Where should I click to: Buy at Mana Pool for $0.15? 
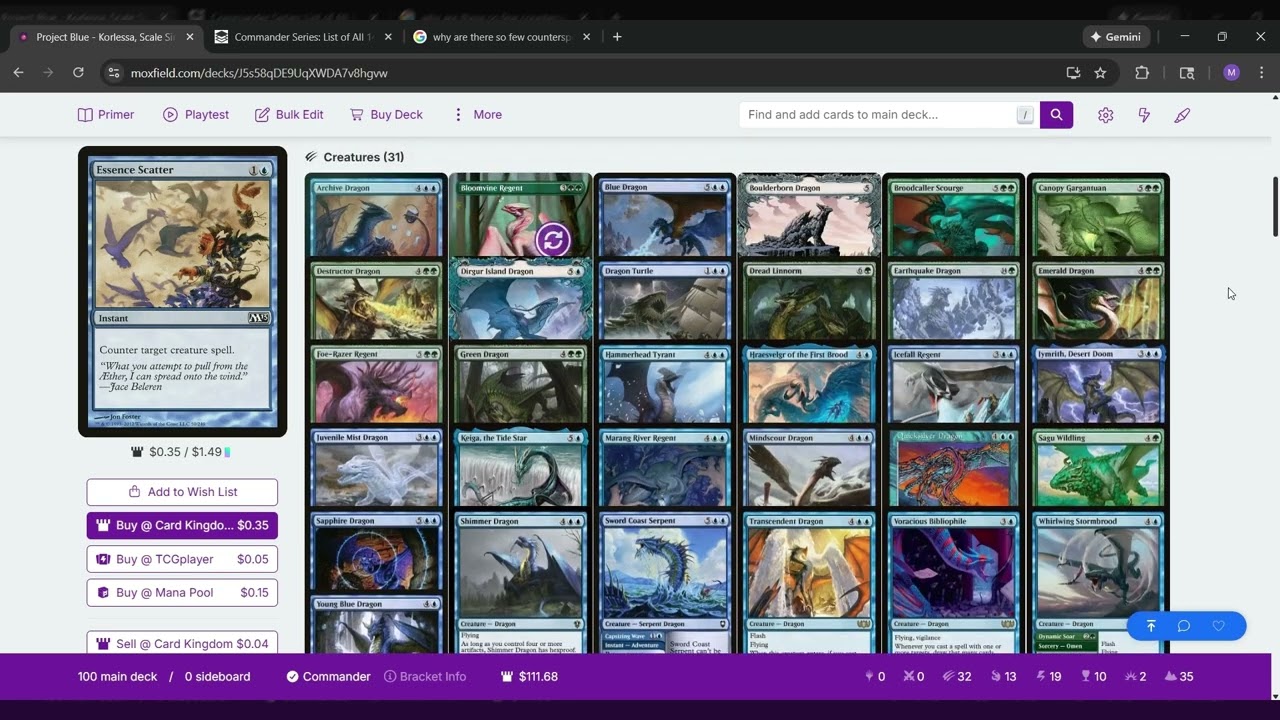click(182, 592)
